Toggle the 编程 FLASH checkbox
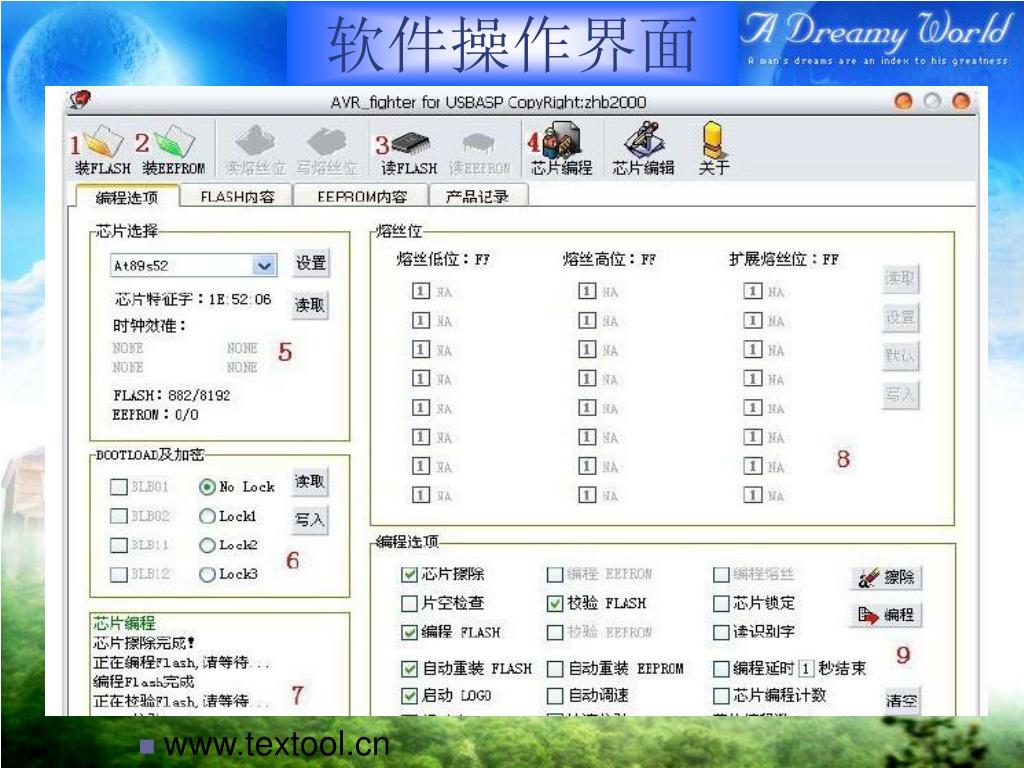1024x768 pixels. tap(409, 633)
